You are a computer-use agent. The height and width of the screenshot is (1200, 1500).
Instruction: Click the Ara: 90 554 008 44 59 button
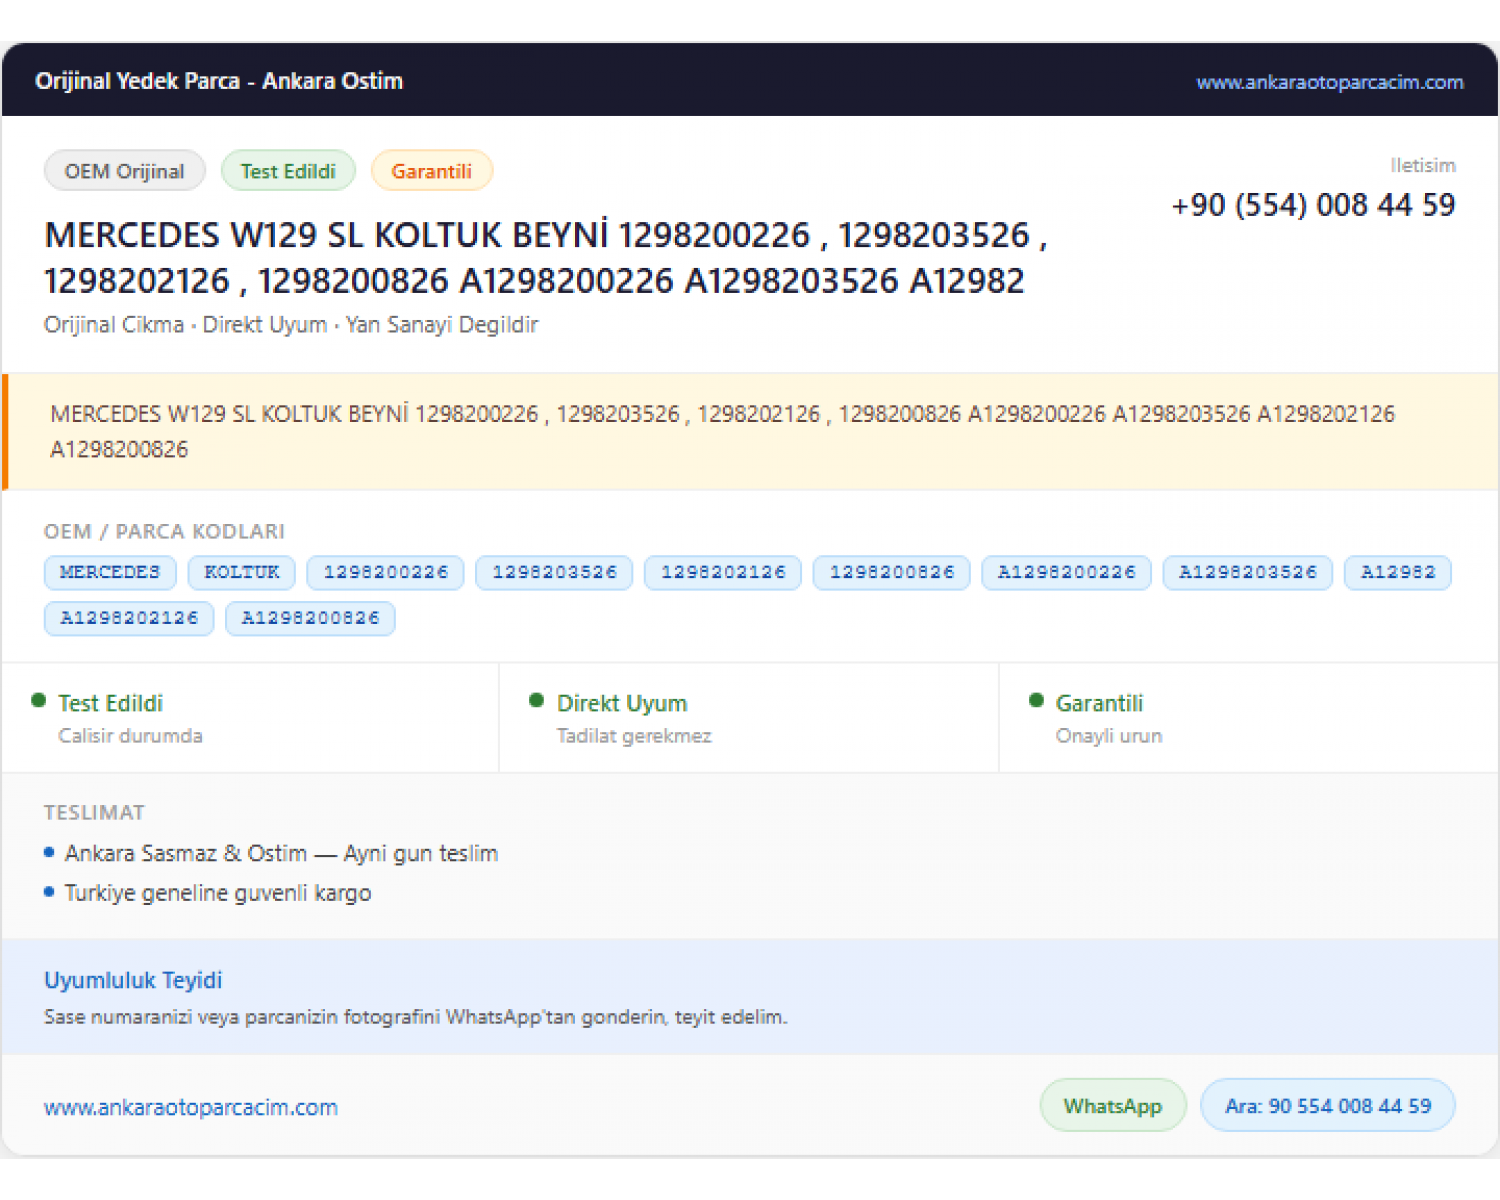[1328, 1105]
